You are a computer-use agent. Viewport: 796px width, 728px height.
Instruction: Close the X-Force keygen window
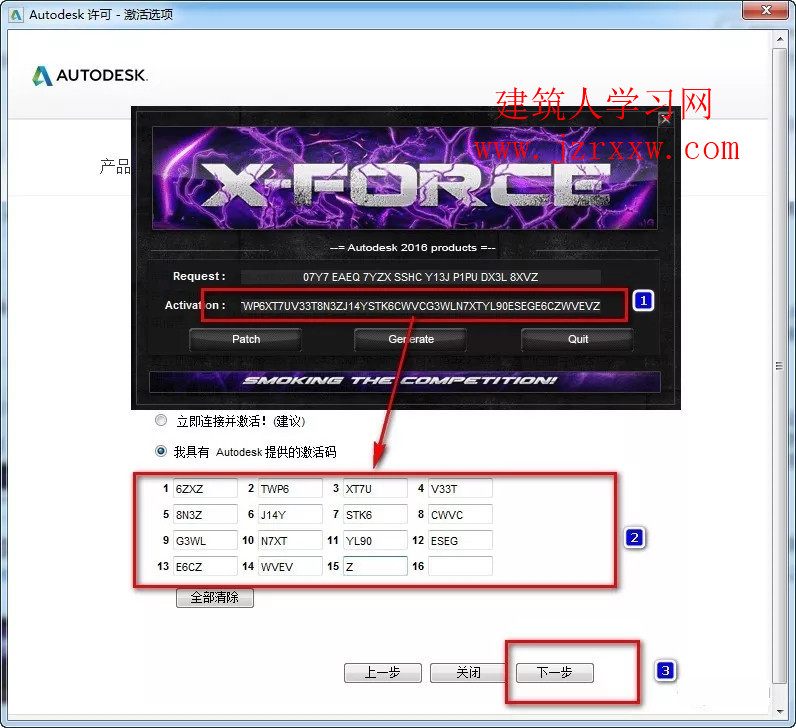(x=665, y=120)
